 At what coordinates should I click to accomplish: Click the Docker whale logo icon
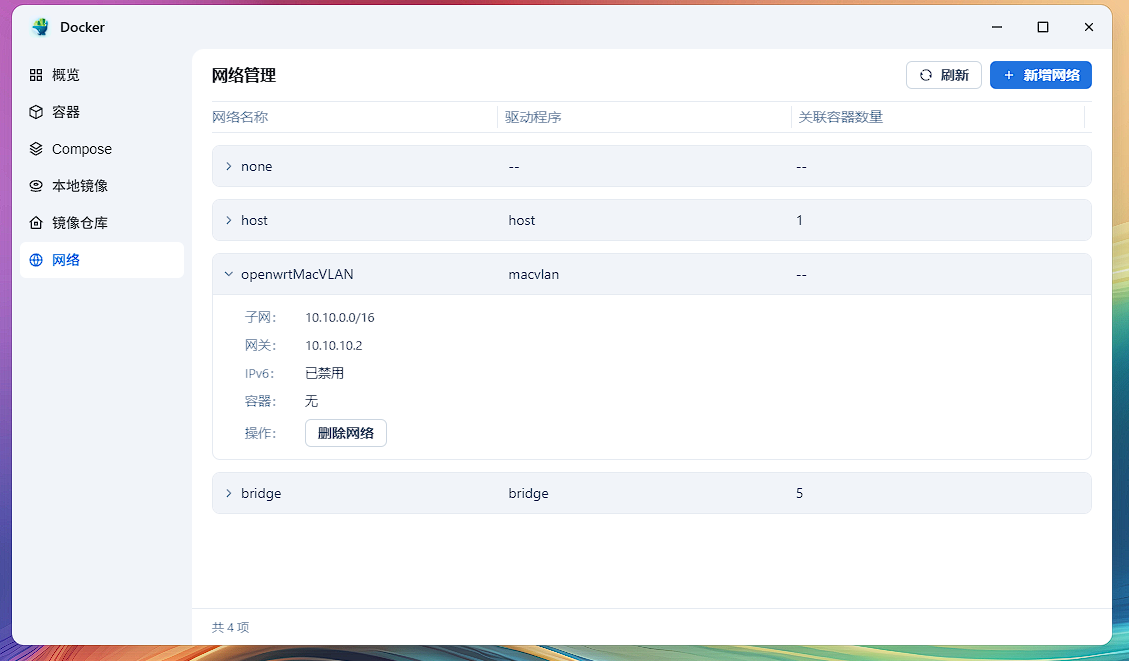pyautogui.click(x=40, y=27)
